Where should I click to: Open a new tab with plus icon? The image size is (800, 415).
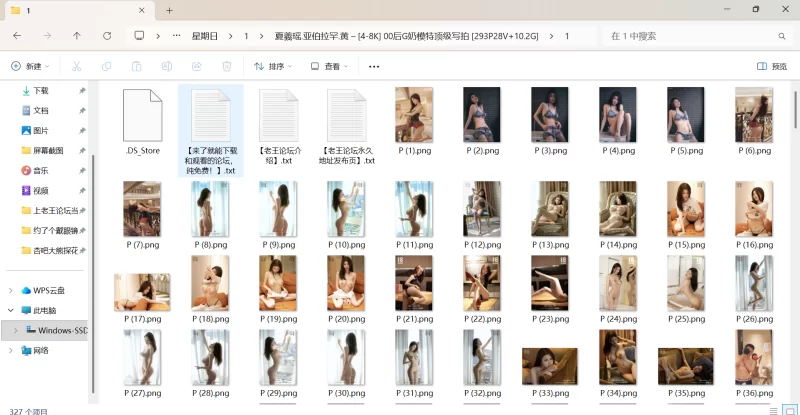[x=169, y=10]
